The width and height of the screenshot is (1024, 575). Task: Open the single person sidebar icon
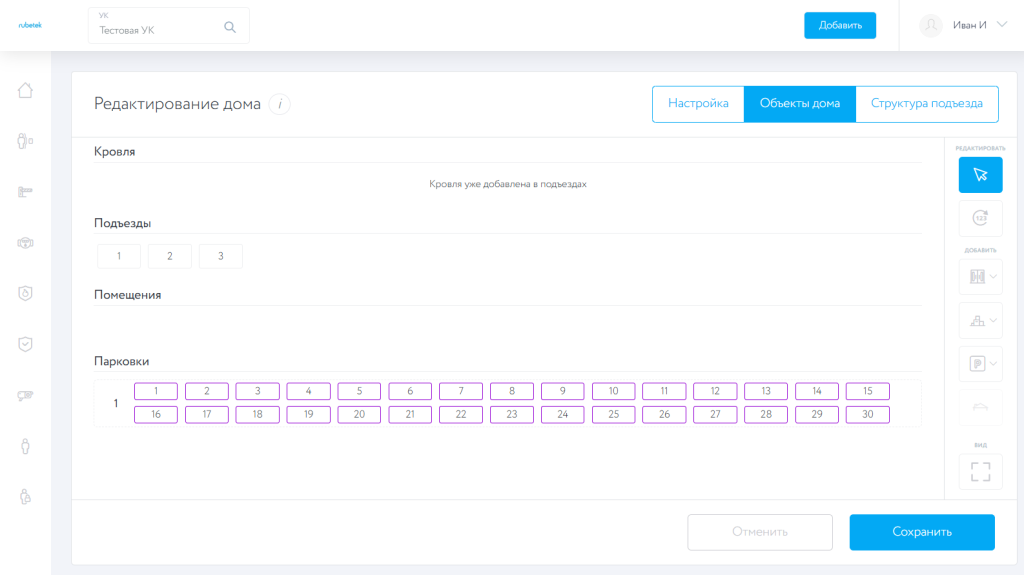[25, 446]
